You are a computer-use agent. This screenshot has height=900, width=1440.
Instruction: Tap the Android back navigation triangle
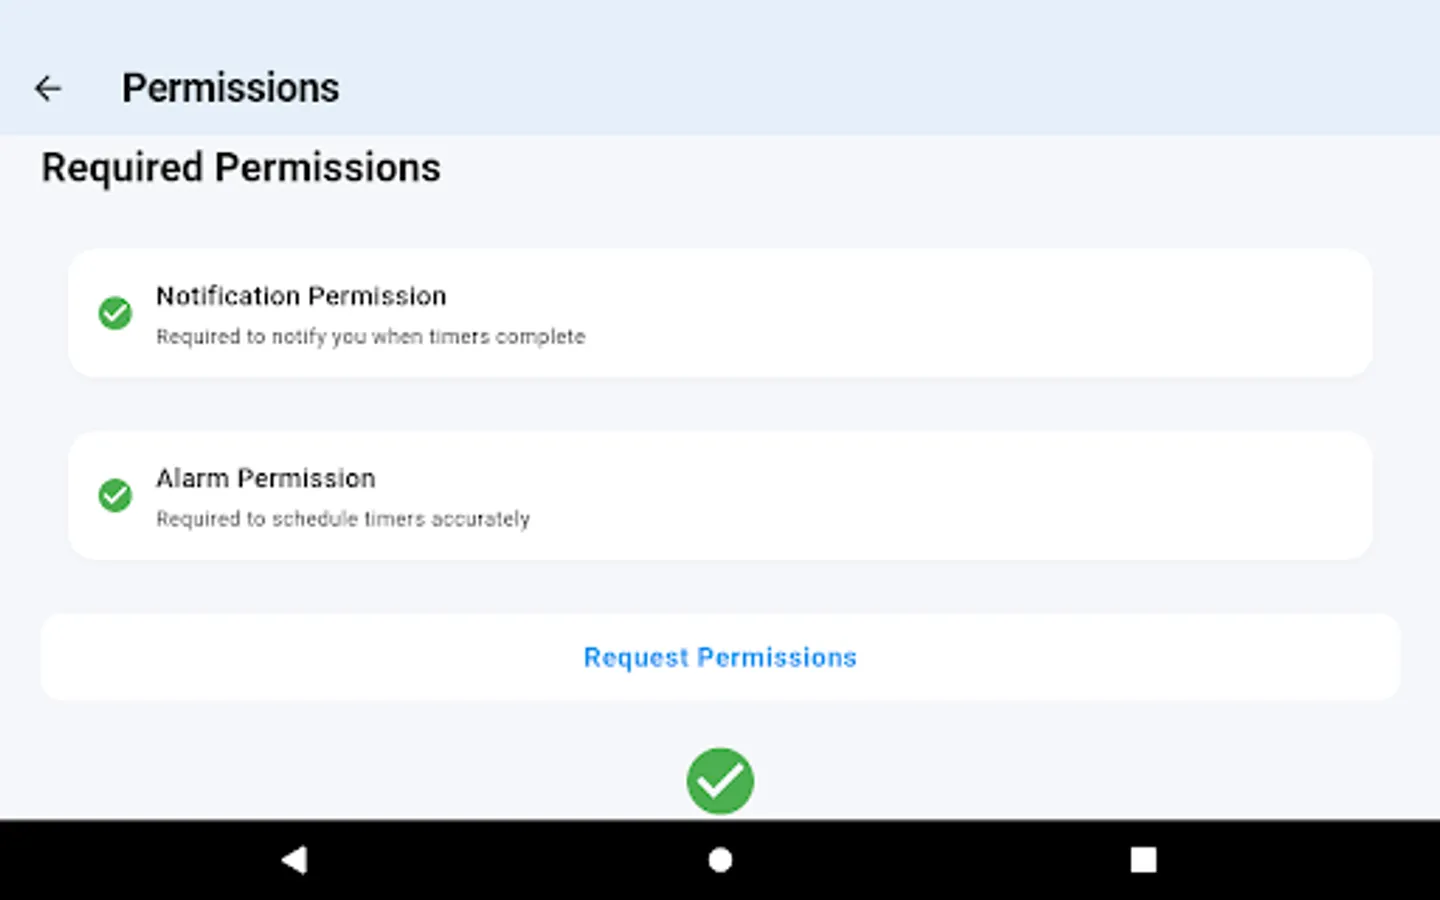pos(293,859)
